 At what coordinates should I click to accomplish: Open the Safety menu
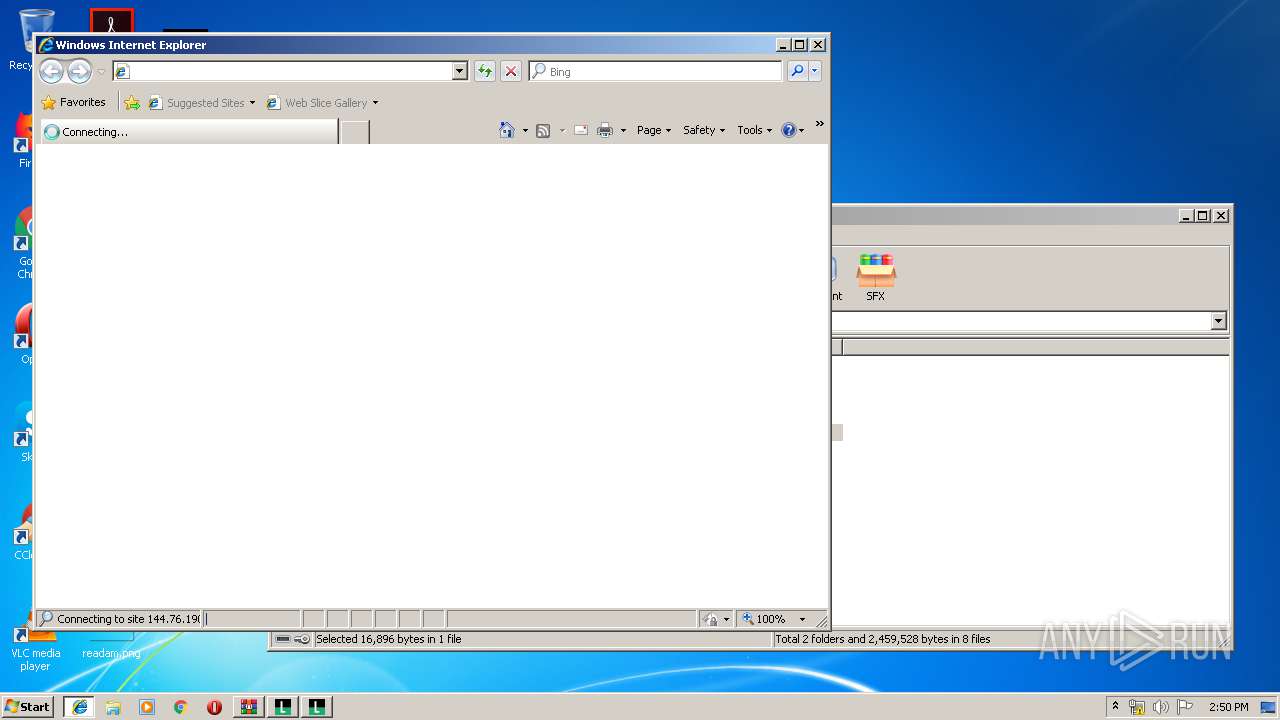[x=704, y=130]
